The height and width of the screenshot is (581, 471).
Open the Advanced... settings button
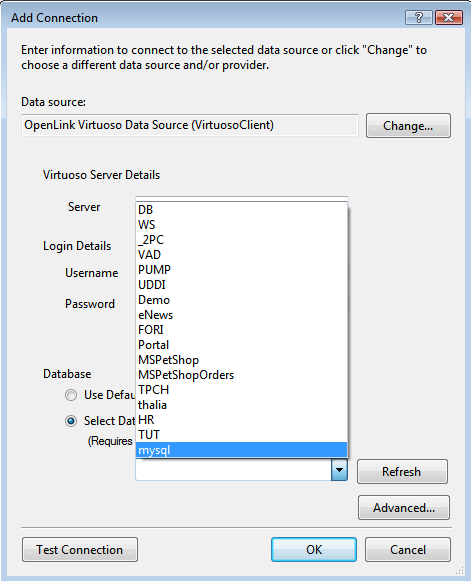[x=404, y=508]
